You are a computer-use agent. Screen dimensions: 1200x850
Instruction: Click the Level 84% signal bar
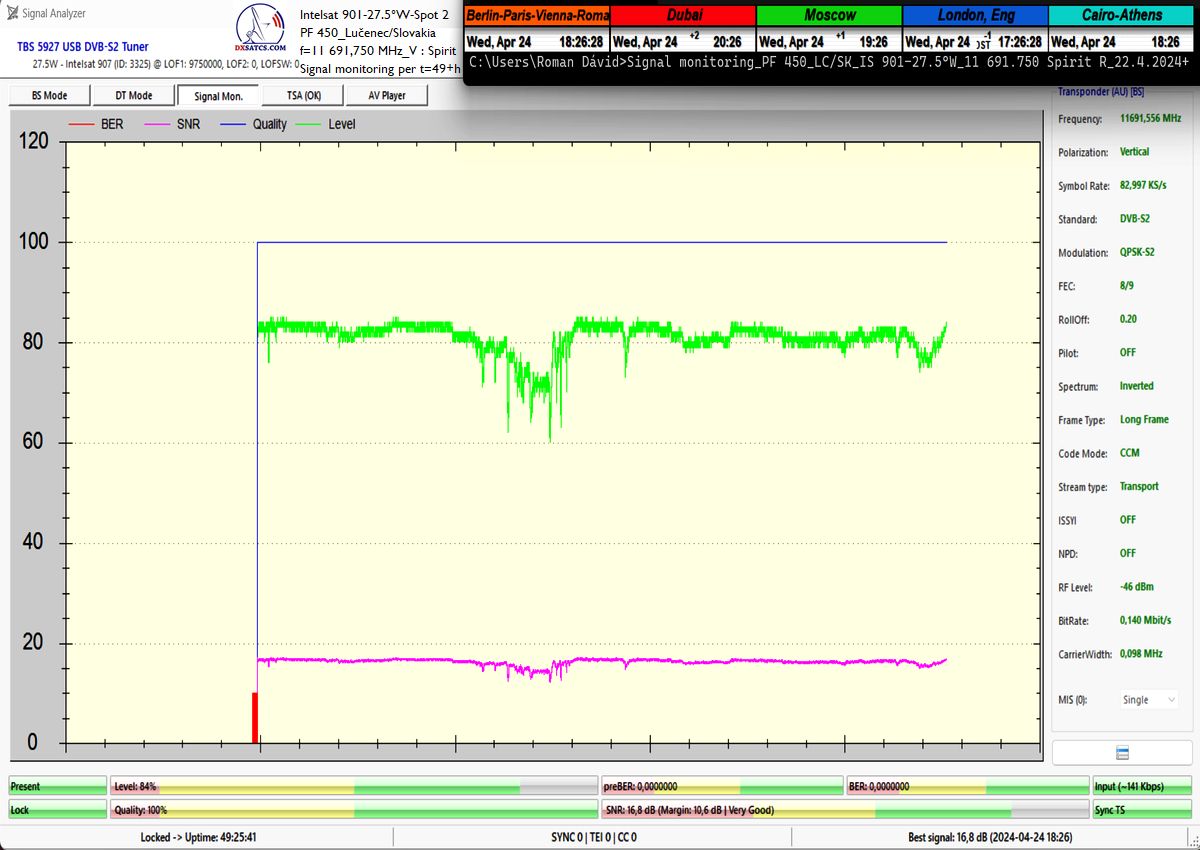(354, 787)
